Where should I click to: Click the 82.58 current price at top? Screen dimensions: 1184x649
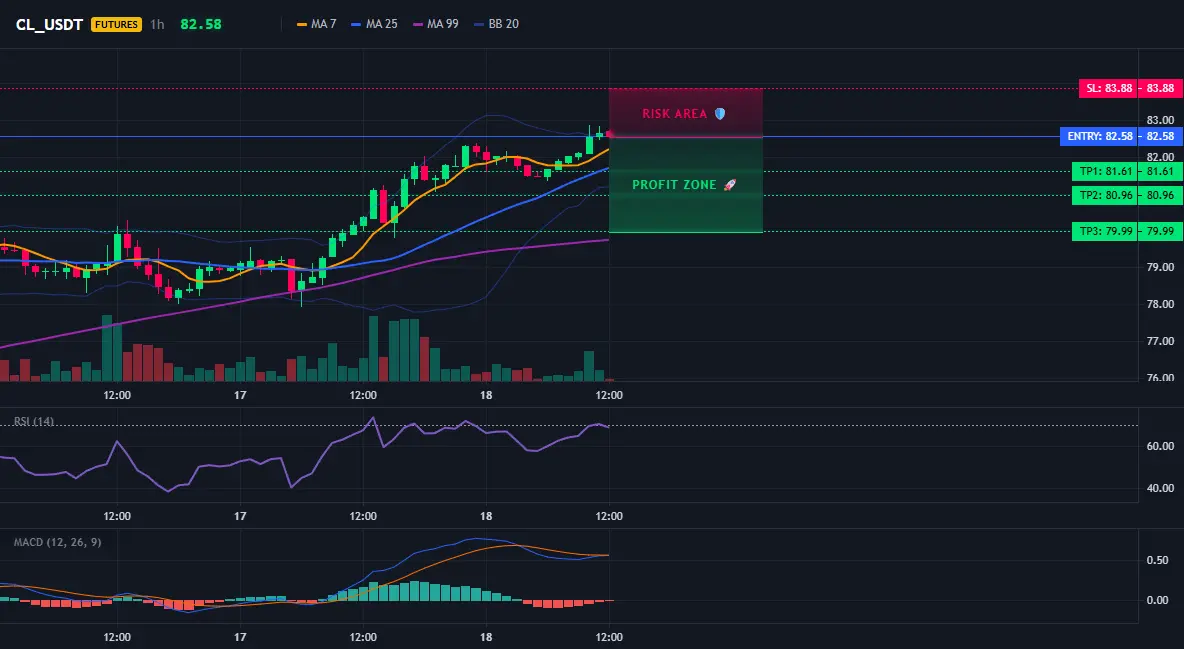[201, 24]
